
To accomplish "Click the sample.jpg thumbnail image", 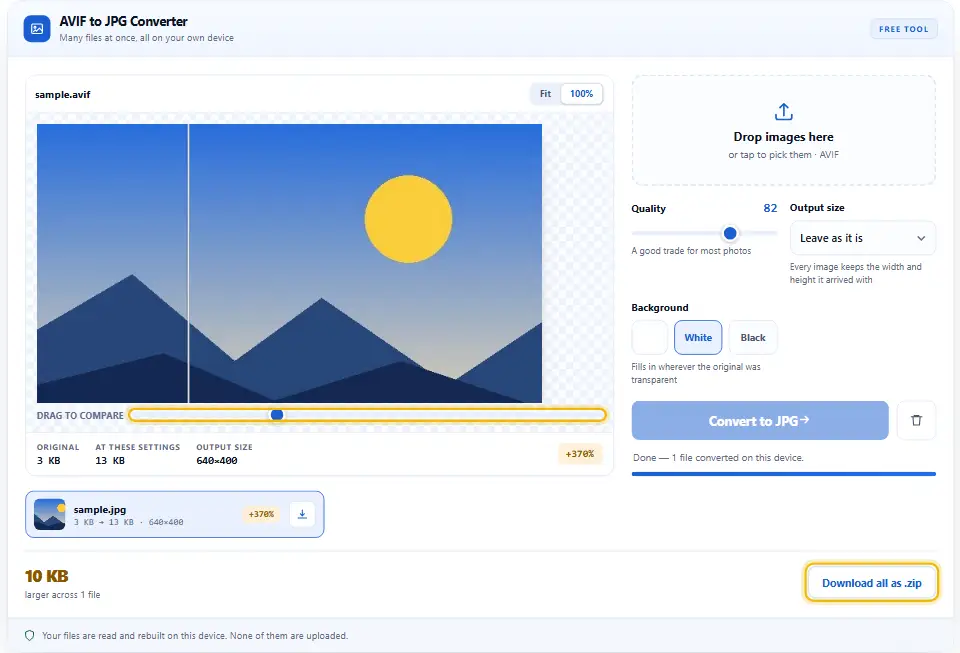I will pos(50,514).
